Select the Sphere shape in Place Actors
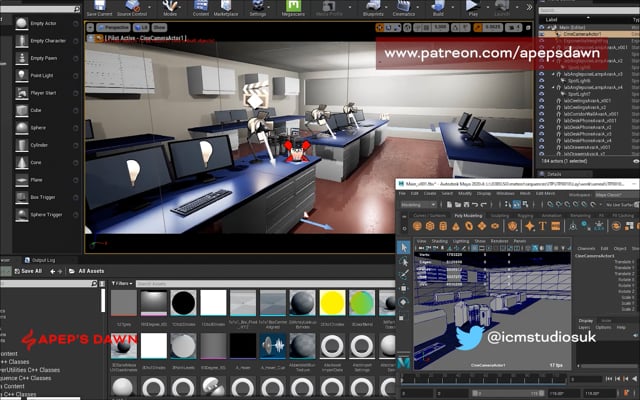This screenshot has width=640, height=400. point(22,127)
